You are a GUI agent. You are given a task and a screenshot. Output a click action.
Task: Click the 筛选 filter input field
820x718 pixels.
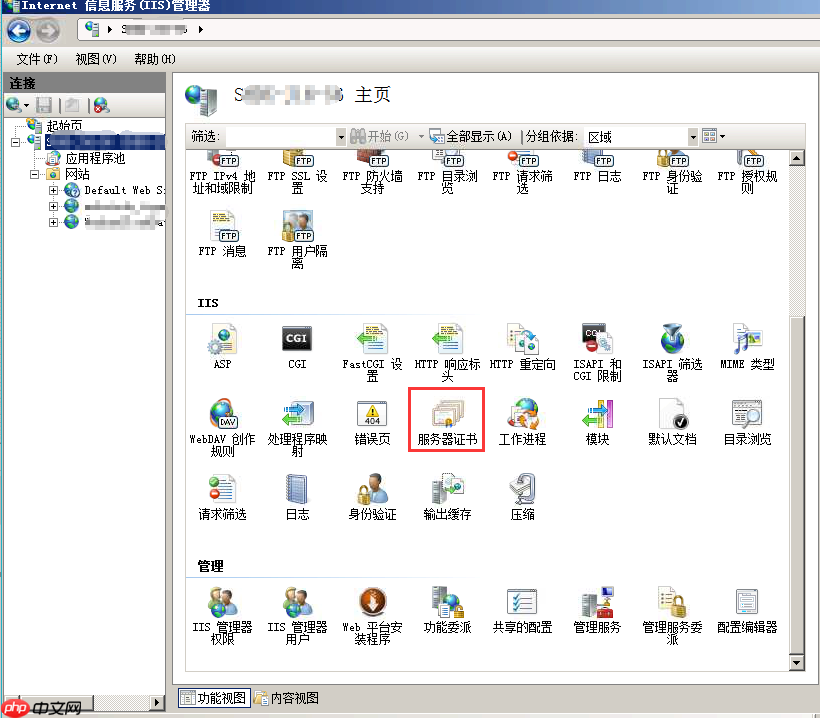pos(281,137)
